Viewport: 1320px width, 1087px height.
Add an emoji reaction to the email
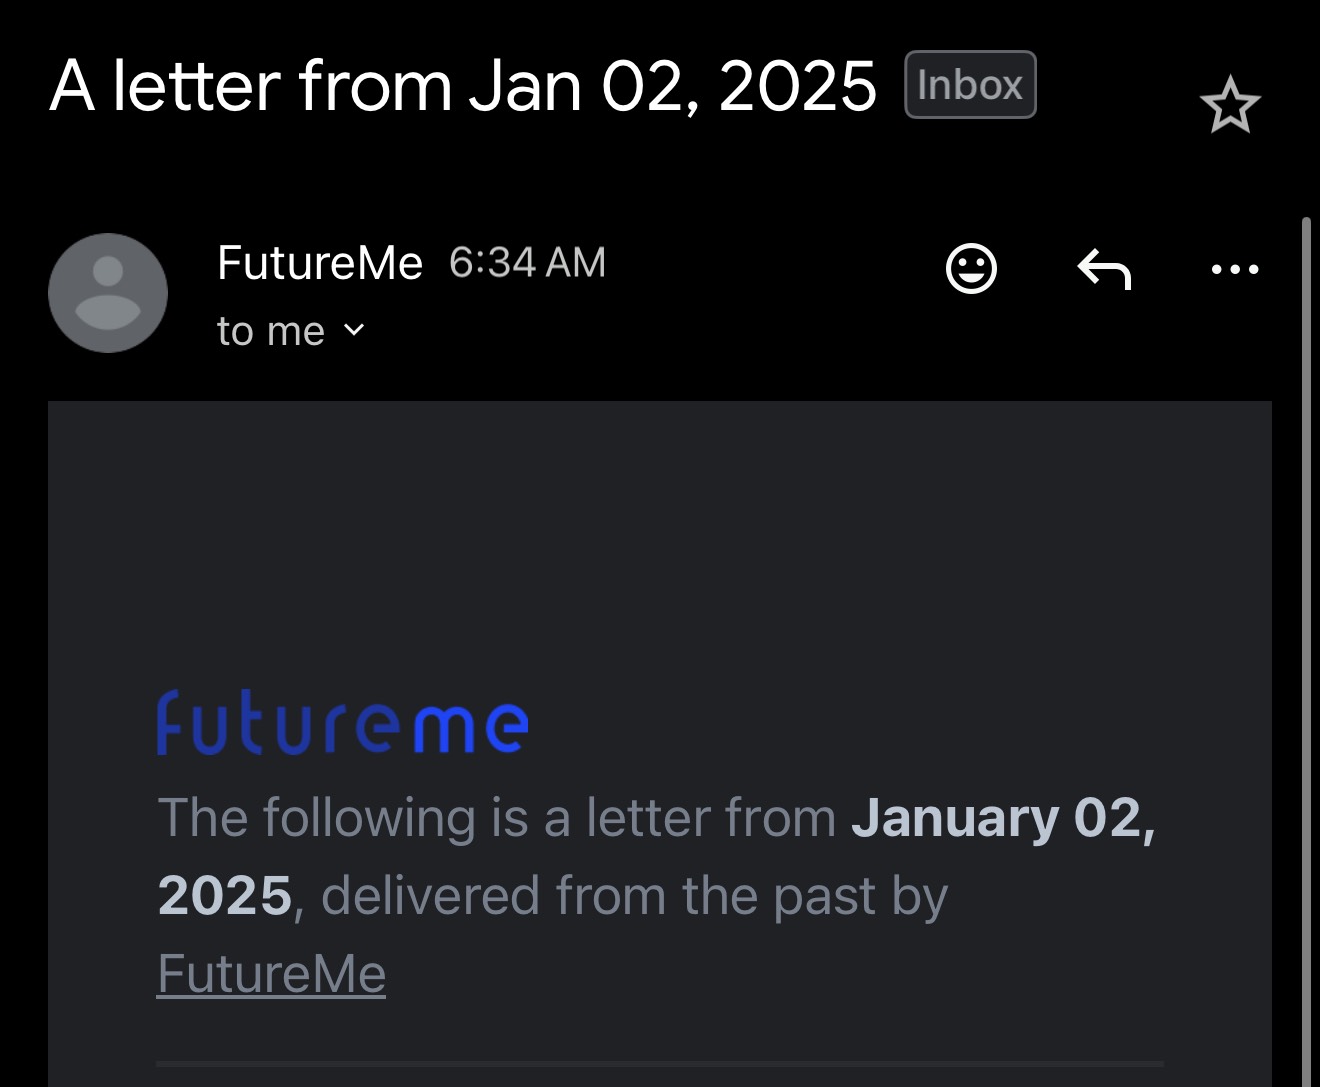click(971, 268)
